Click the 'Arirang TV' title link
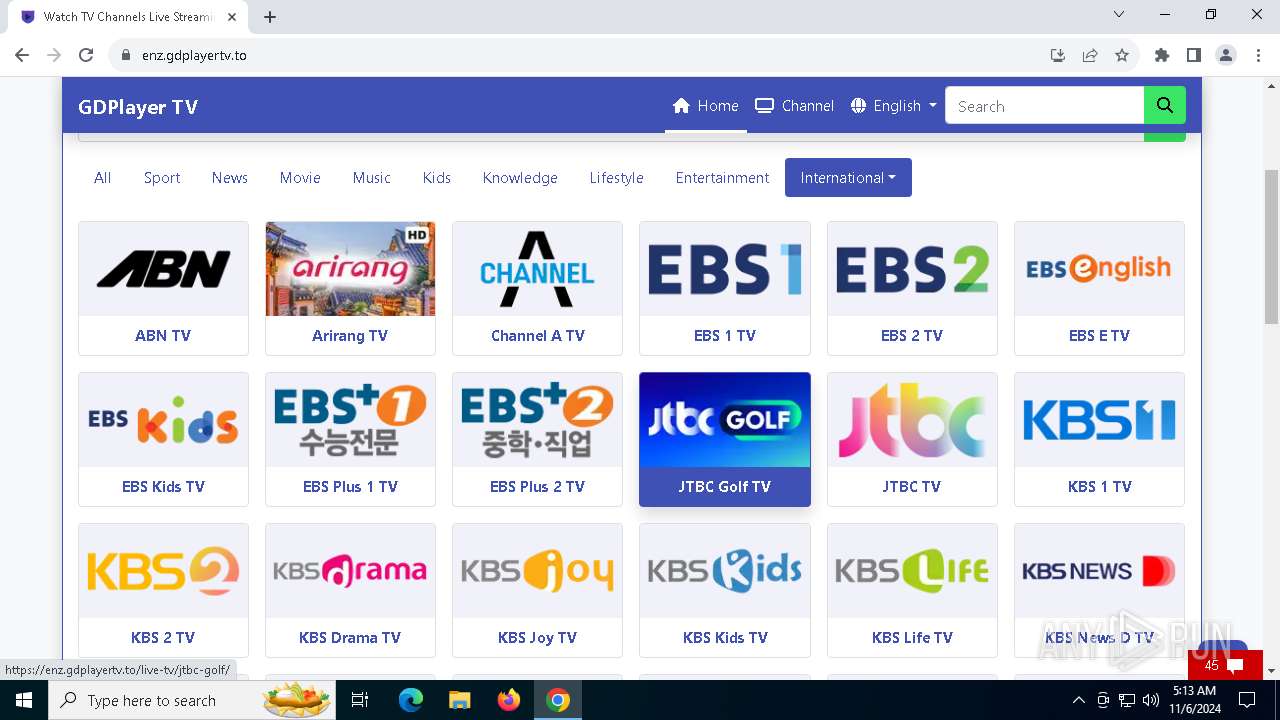The image size is (1280, 720). tap(350, 336)
